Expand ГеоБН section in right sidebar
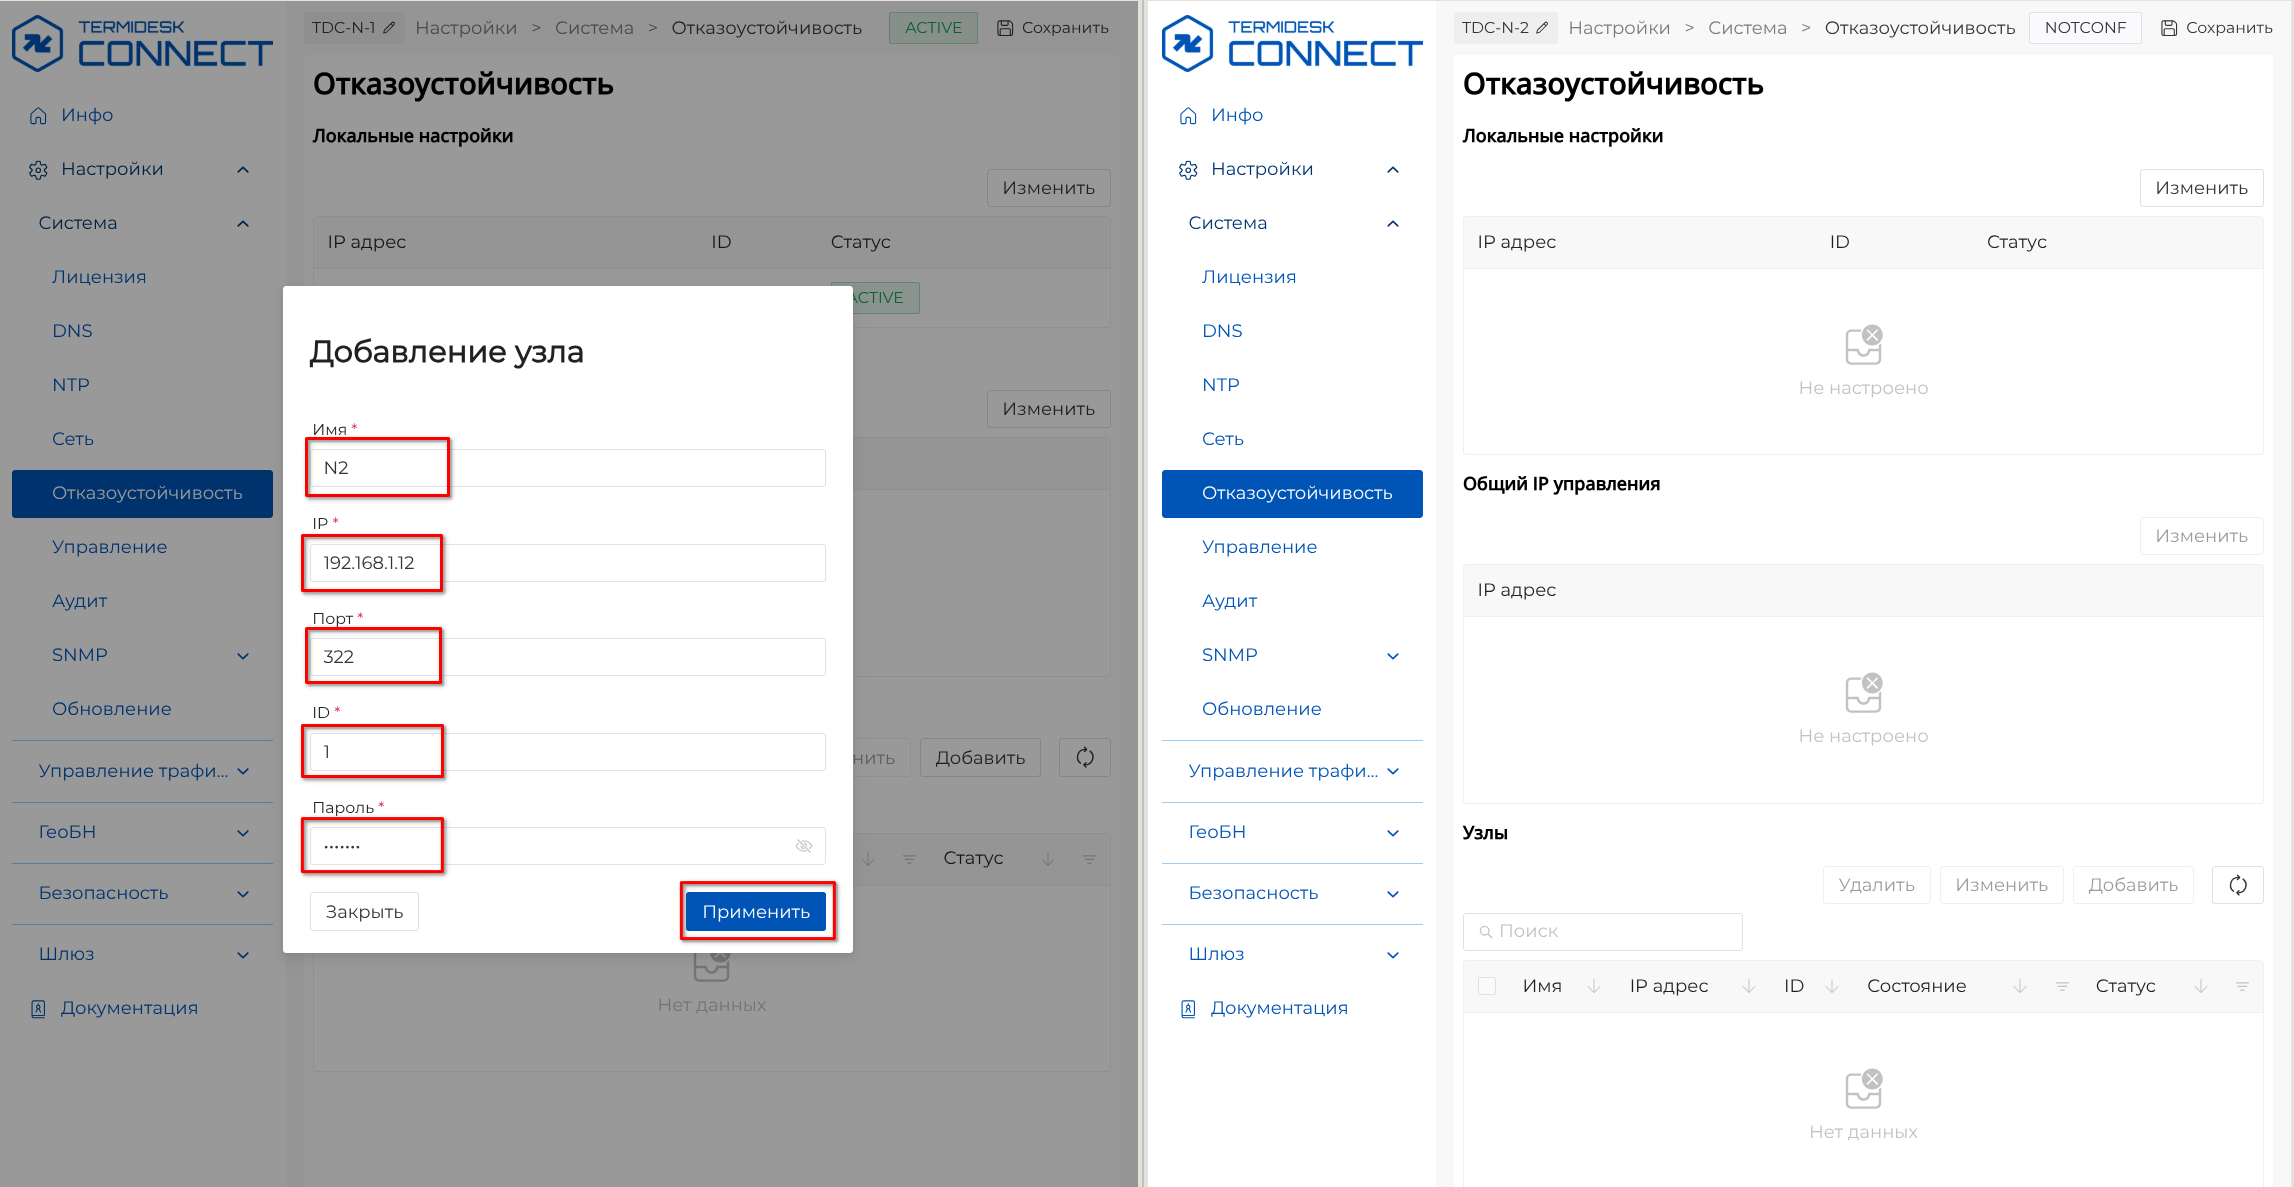The height and width of the screenshot is (1187, 2294). click(1393, 833)
